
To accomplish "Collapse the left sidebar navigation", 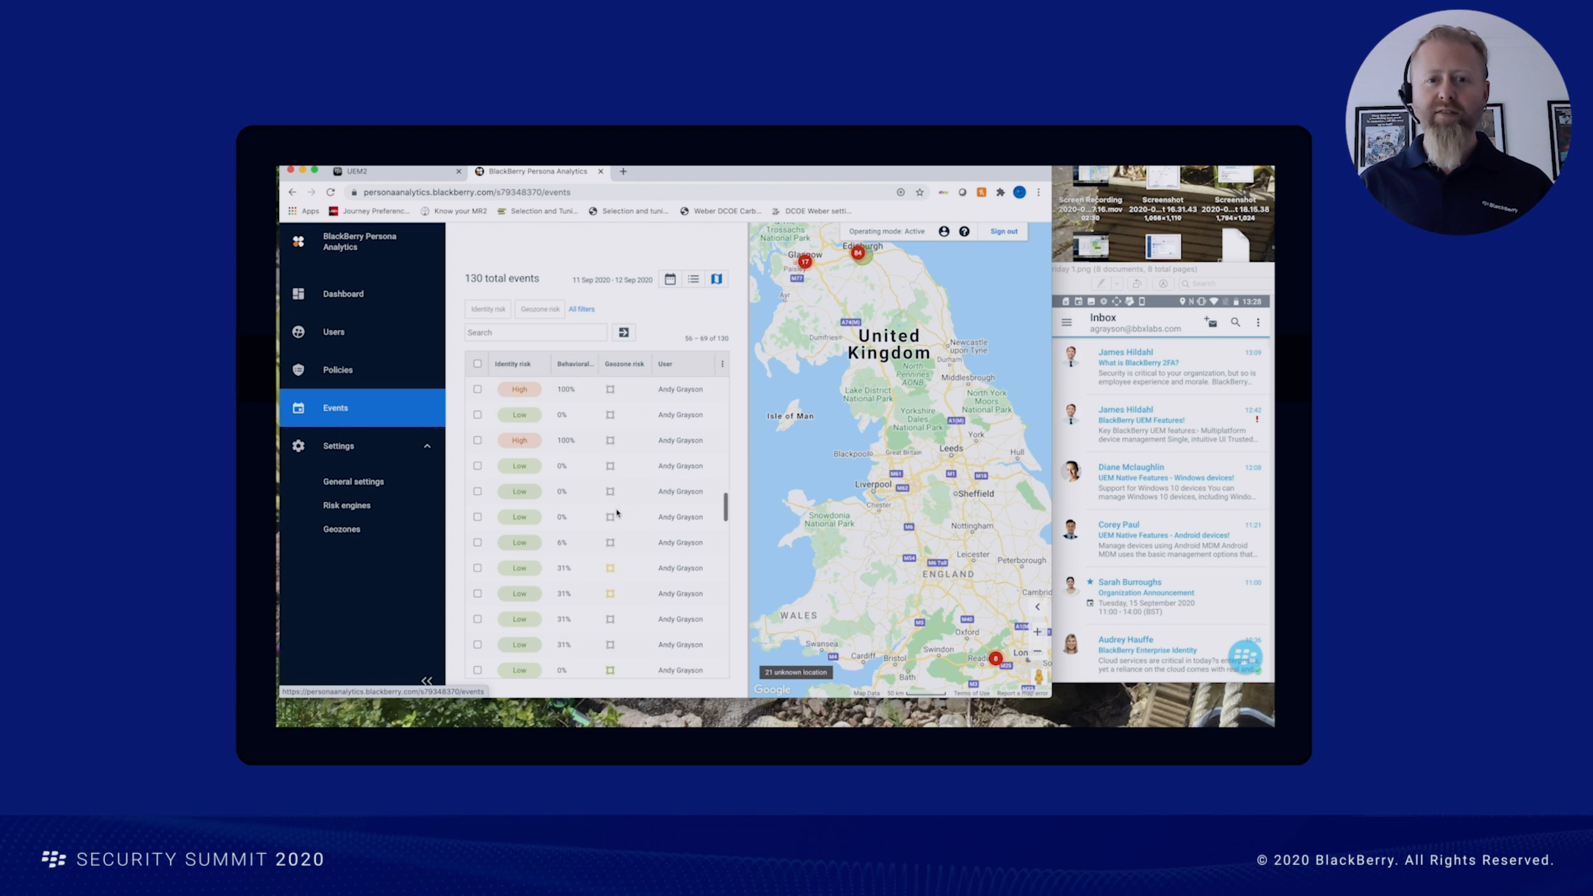I will pyautogui.click(x=427, y=680).
